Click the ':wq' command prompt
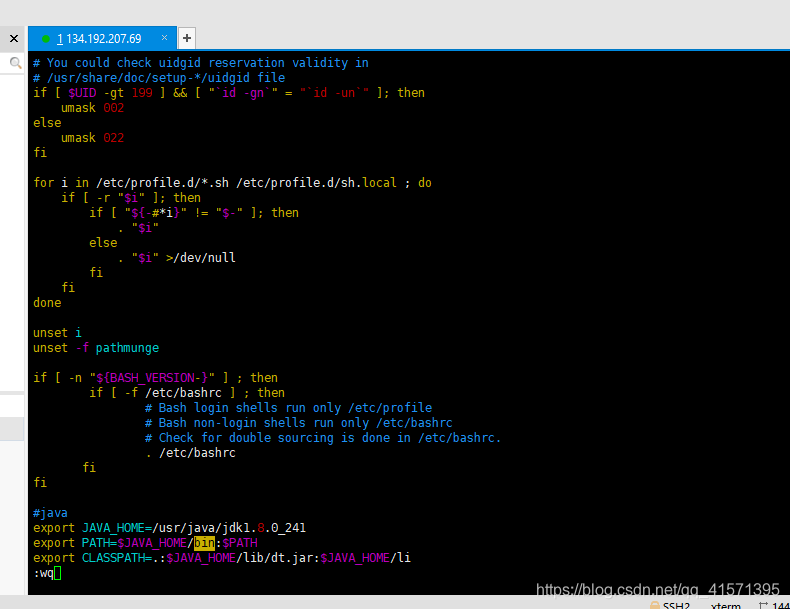The height and width of the screenshot is (609, 790). pos(46,573)
